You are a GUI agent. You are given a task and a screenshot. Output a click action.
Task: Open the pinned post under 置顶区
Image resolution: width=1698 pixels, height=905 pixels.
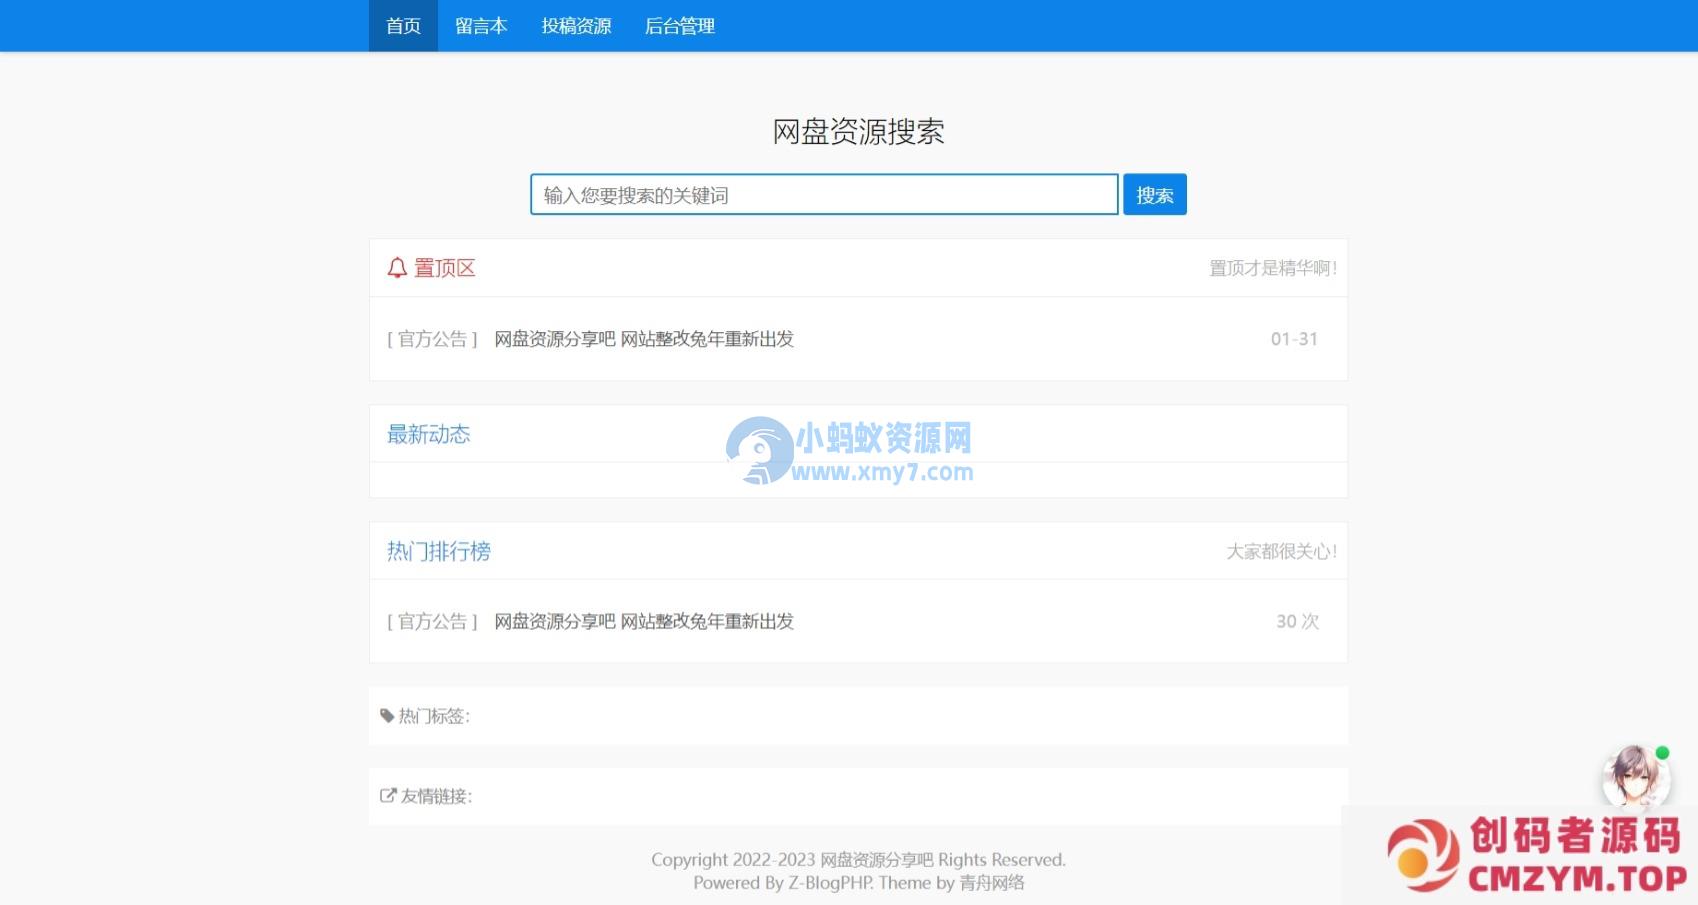tap(644, 339)
